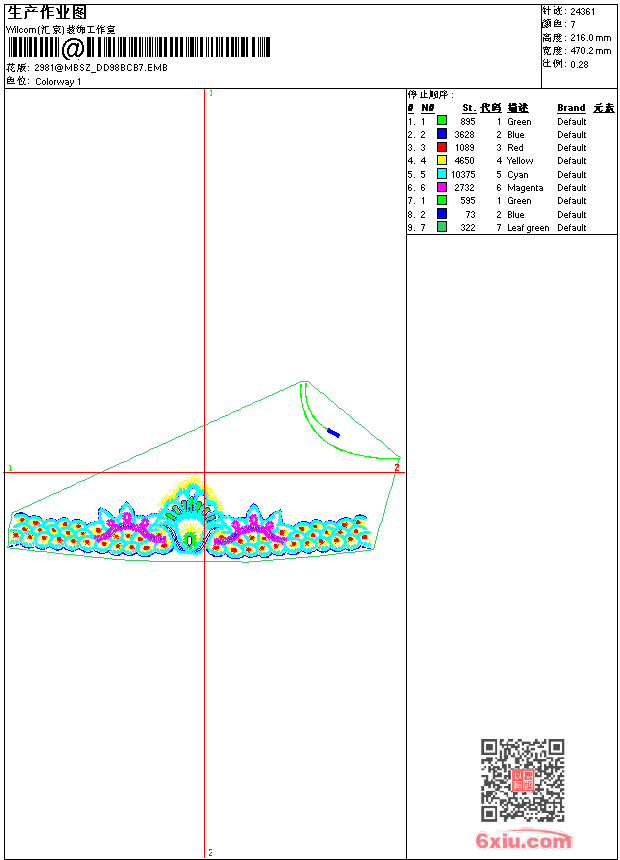Click the 'St.' column header

pyautogui.click(x=469, y=108)
